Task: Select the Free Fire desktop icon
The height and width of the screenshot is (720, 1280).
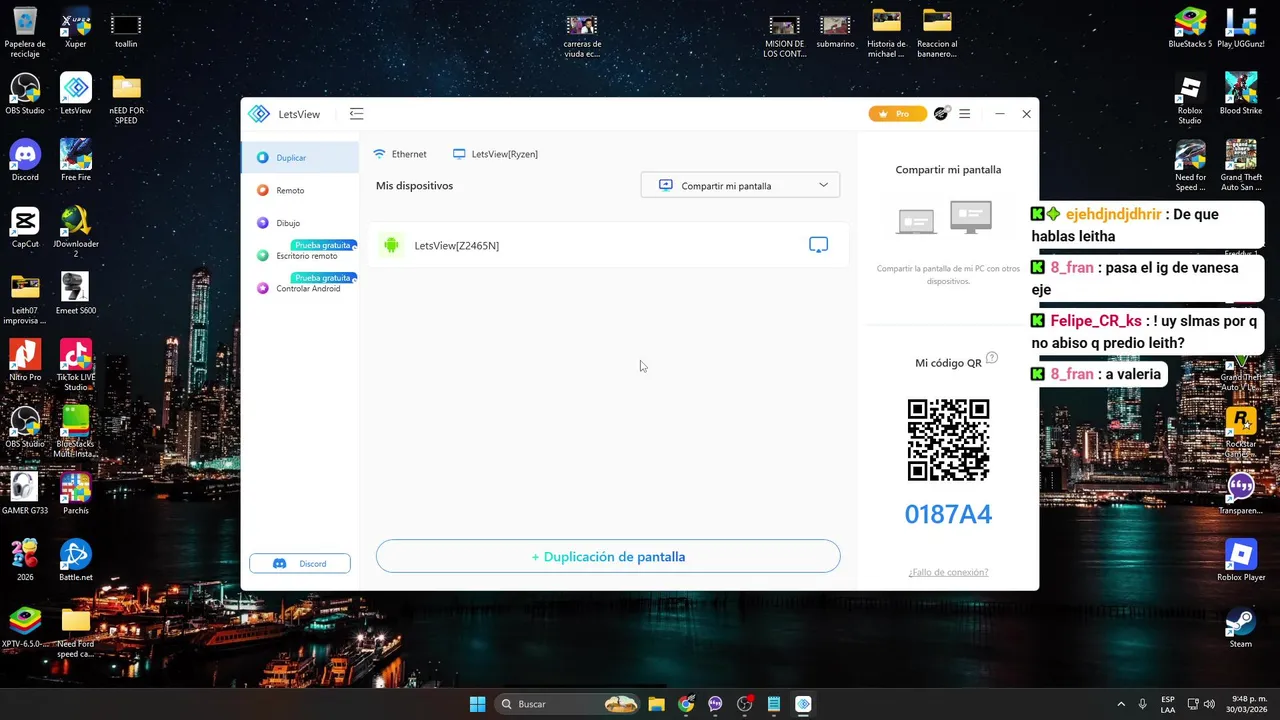Action: 76,160
